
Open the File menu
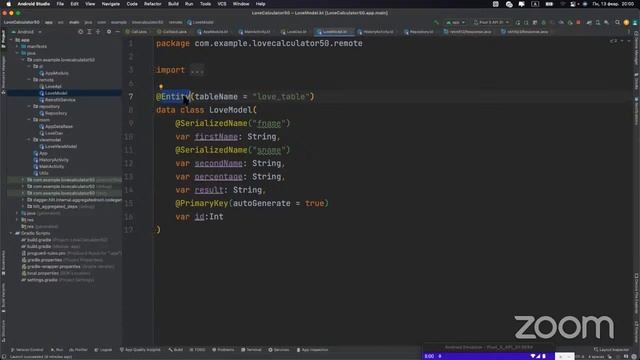(60, 4)
